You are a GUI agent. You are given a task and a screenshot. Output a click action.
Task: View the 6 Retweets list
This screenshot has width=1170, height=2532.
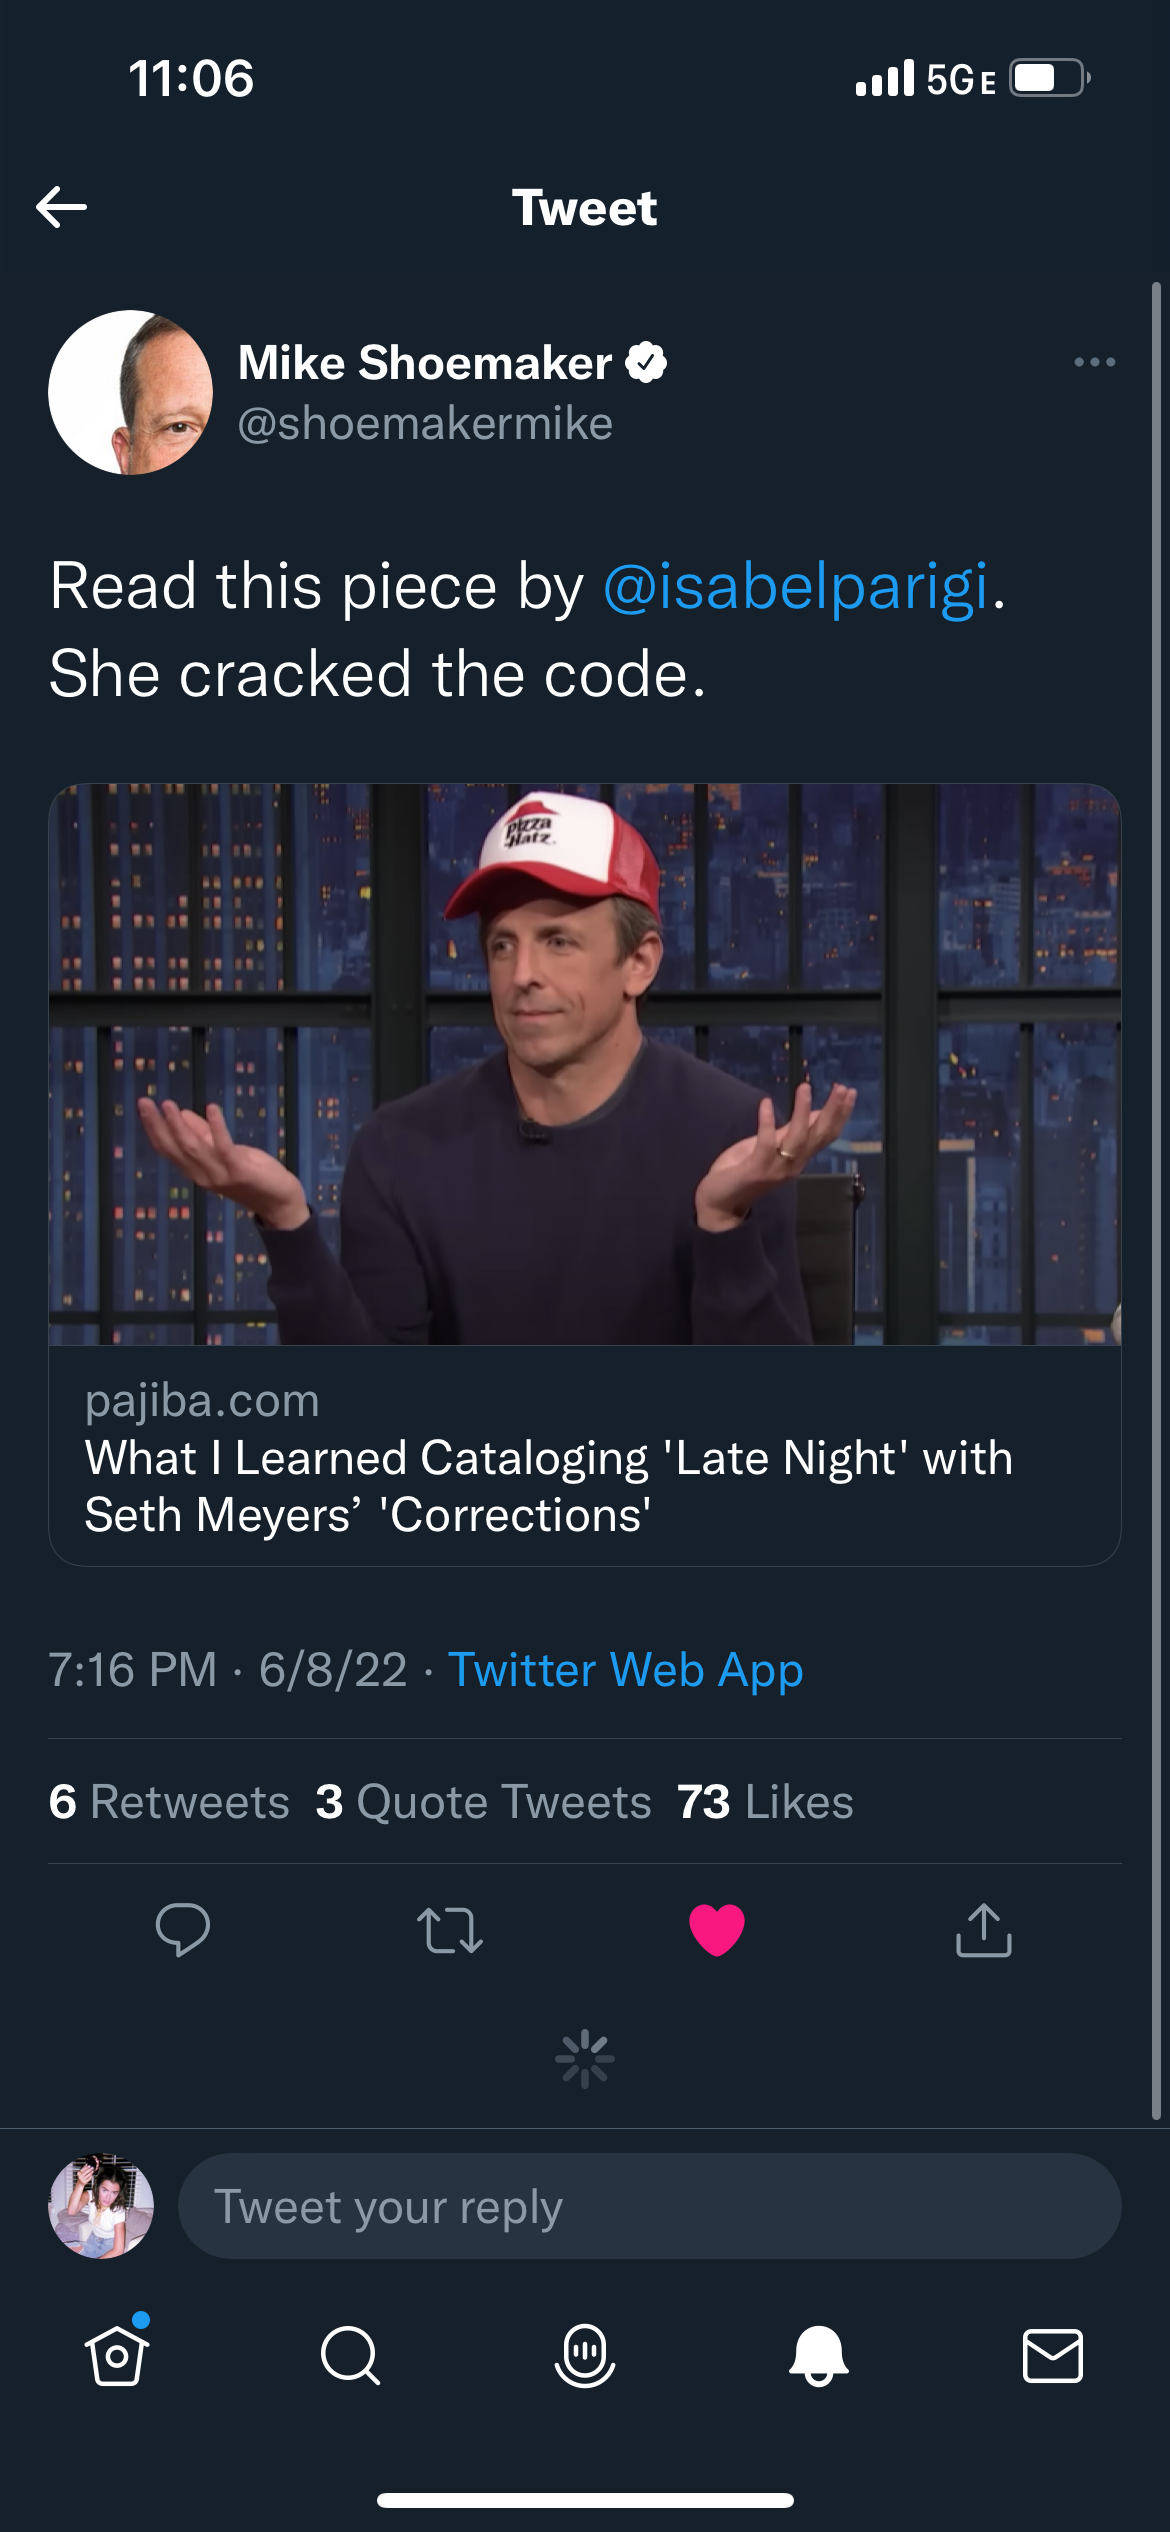169,1802
